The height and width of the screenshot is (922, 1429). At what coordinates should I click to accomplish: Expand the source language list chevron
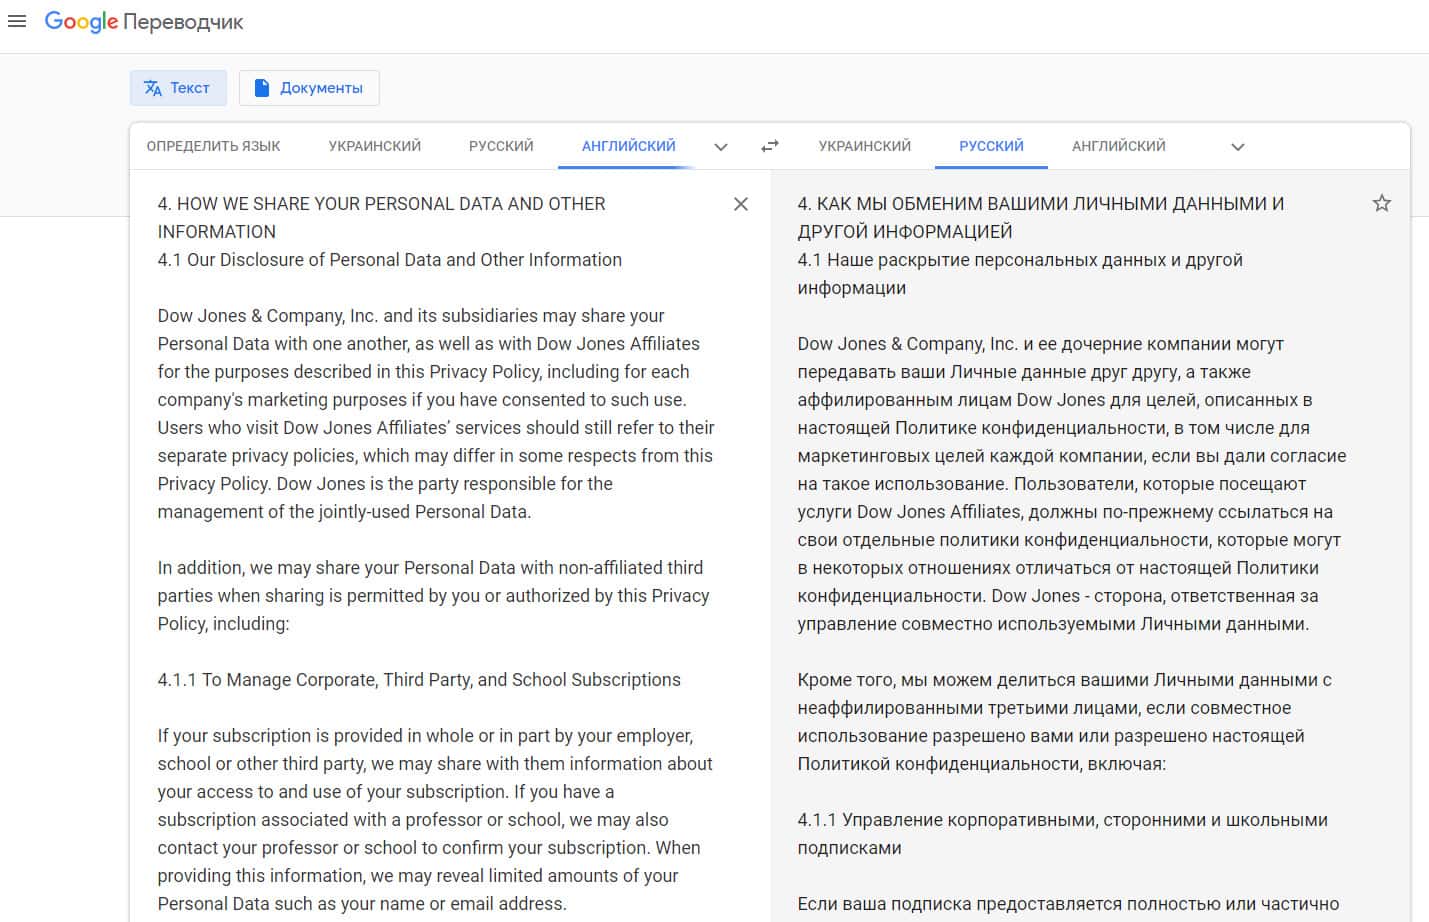721,147
